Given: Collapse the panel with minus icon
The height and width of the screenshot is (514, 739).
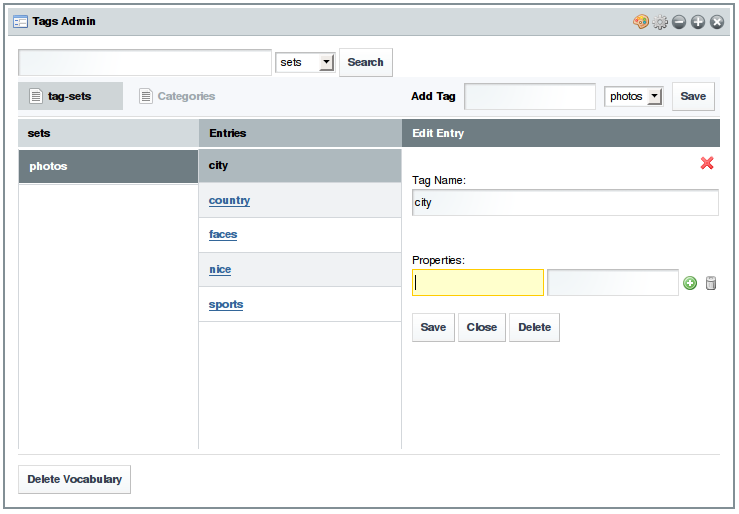Looking at the screenshot, I should click(x=679, y=21).
